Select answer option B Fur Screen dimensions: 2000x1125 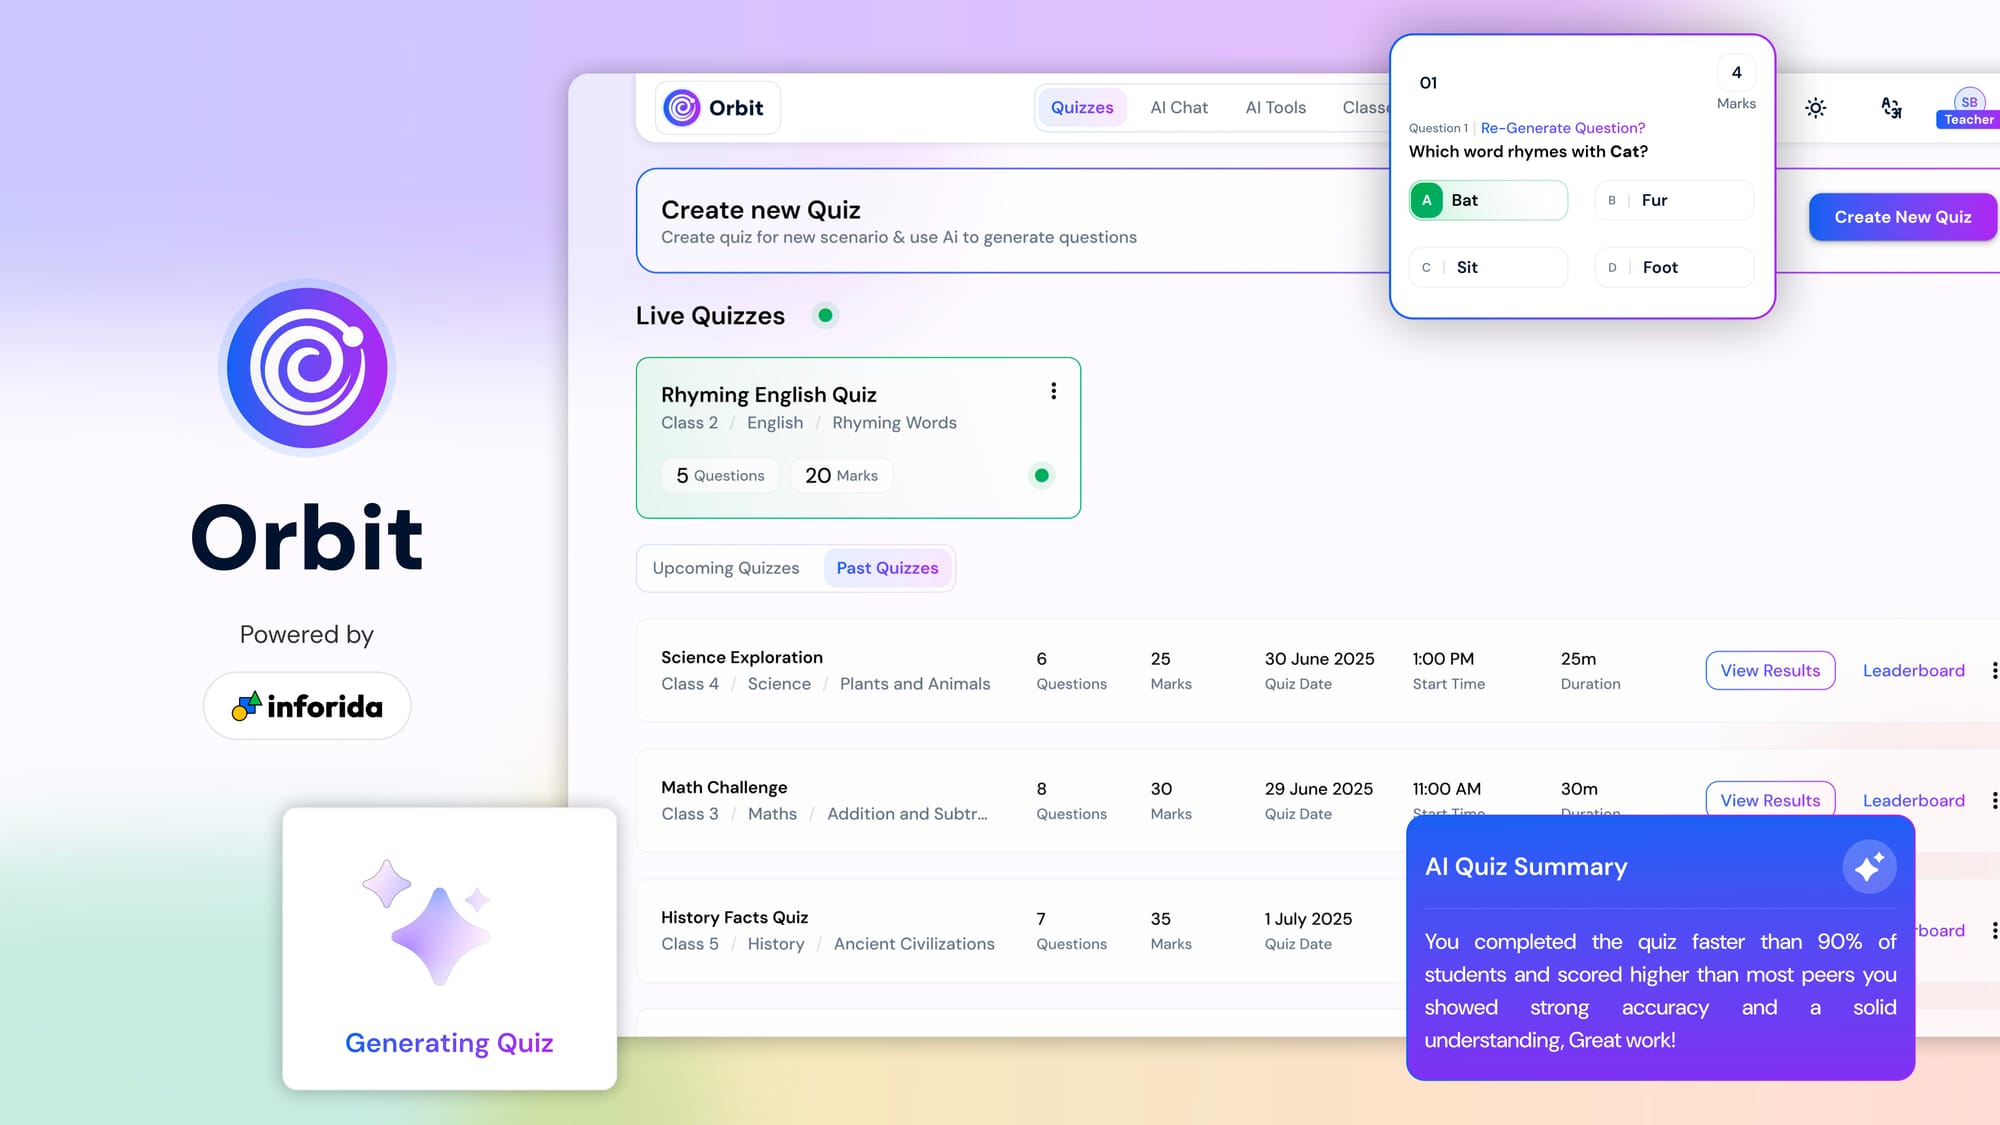[x=1673, y=200]
